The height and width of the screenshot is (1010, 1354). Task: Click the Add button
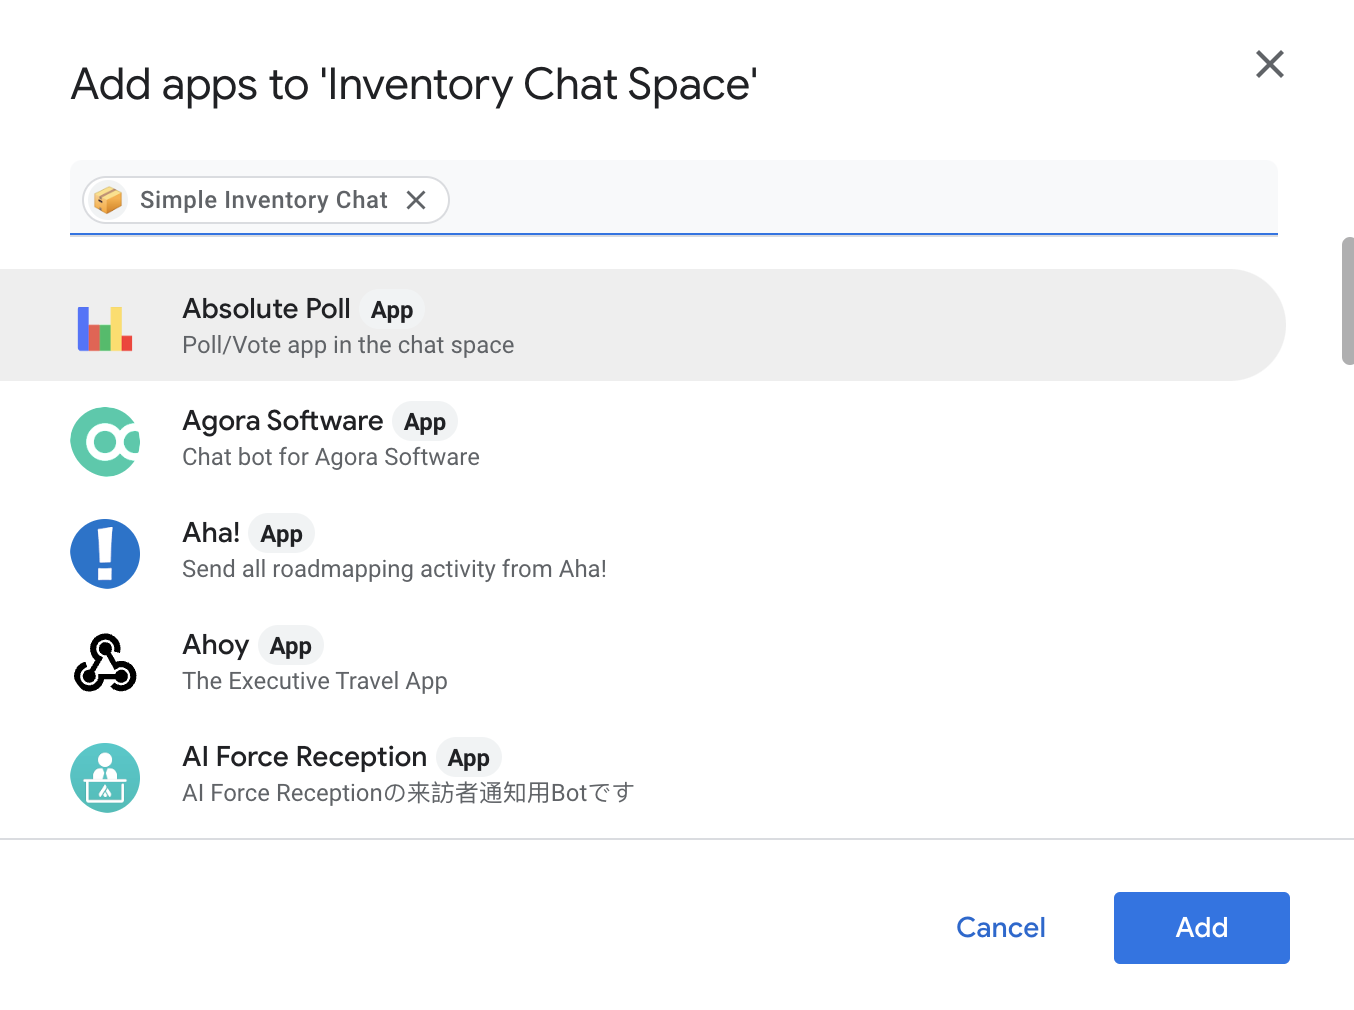pos(1201,927)
